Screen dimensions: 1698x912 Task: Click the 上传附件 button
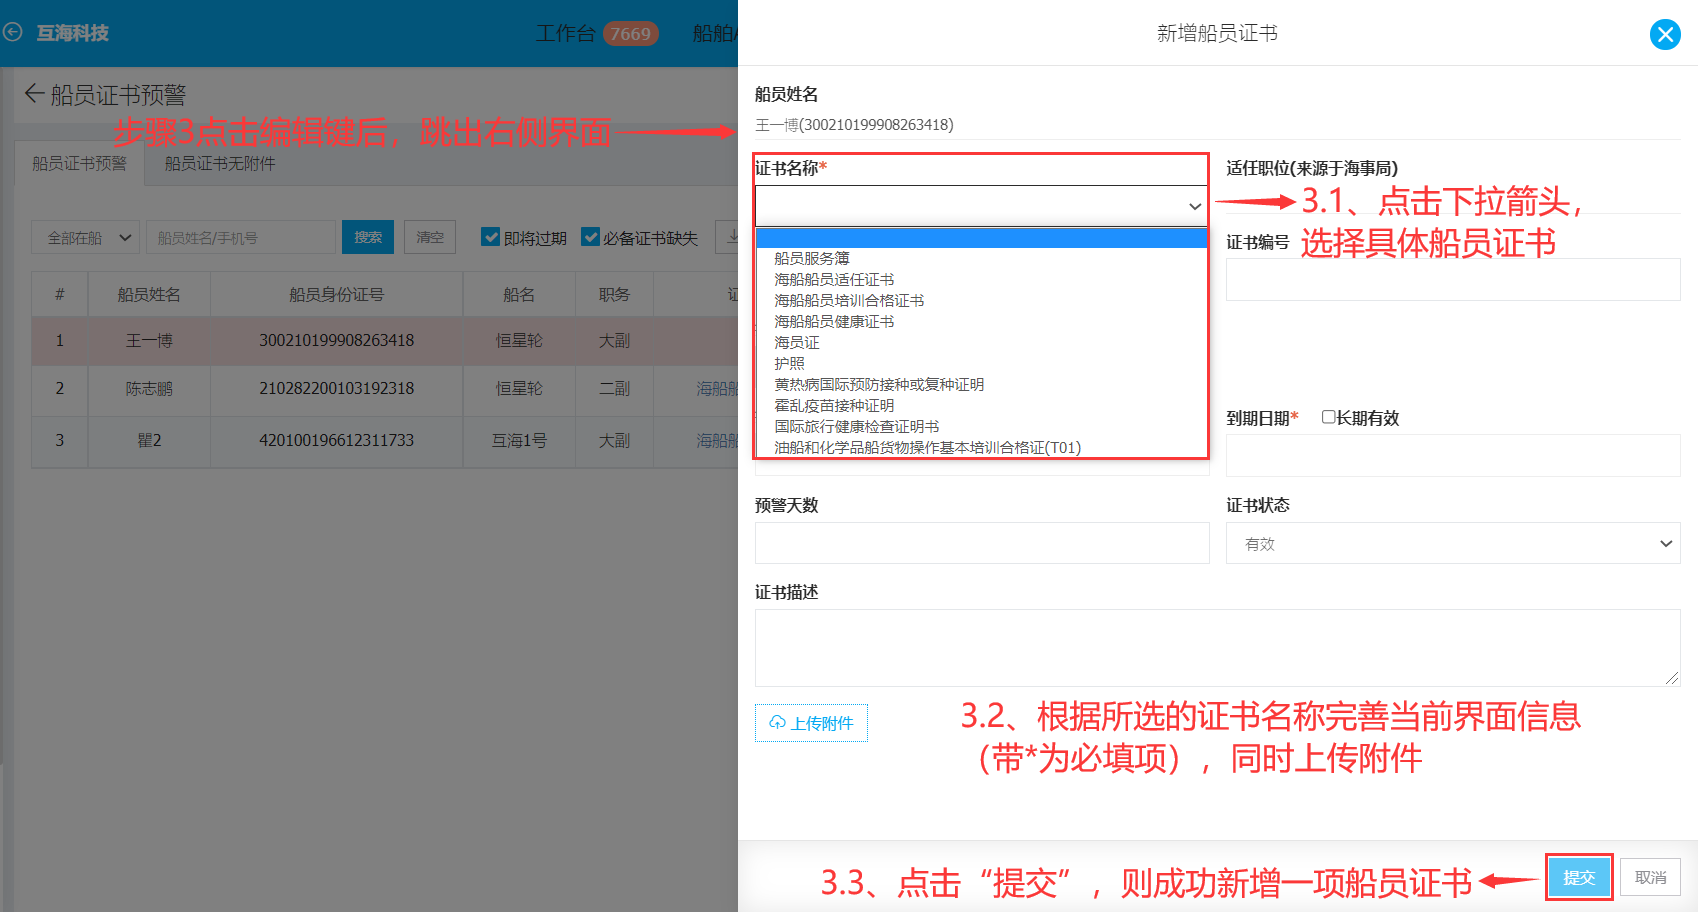[x=811, y=723]
